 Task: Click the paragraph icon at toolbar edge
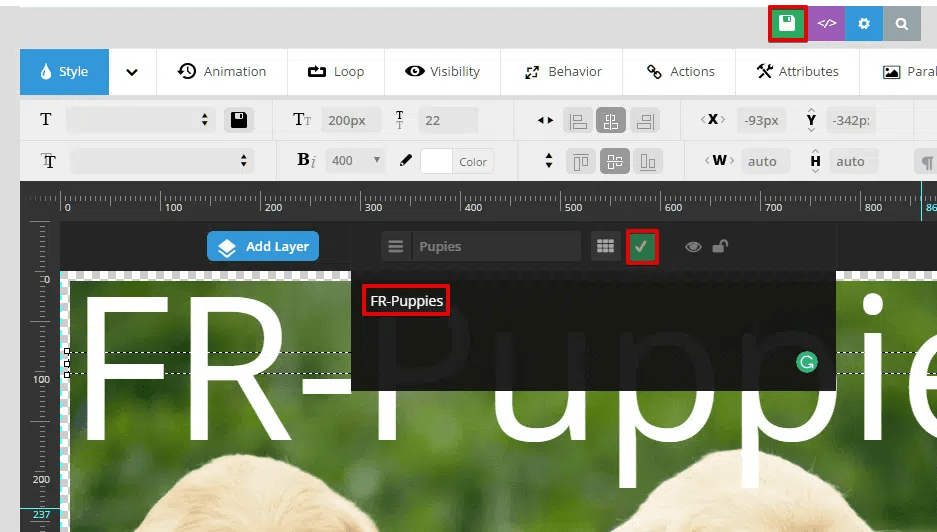pos(926,162)
